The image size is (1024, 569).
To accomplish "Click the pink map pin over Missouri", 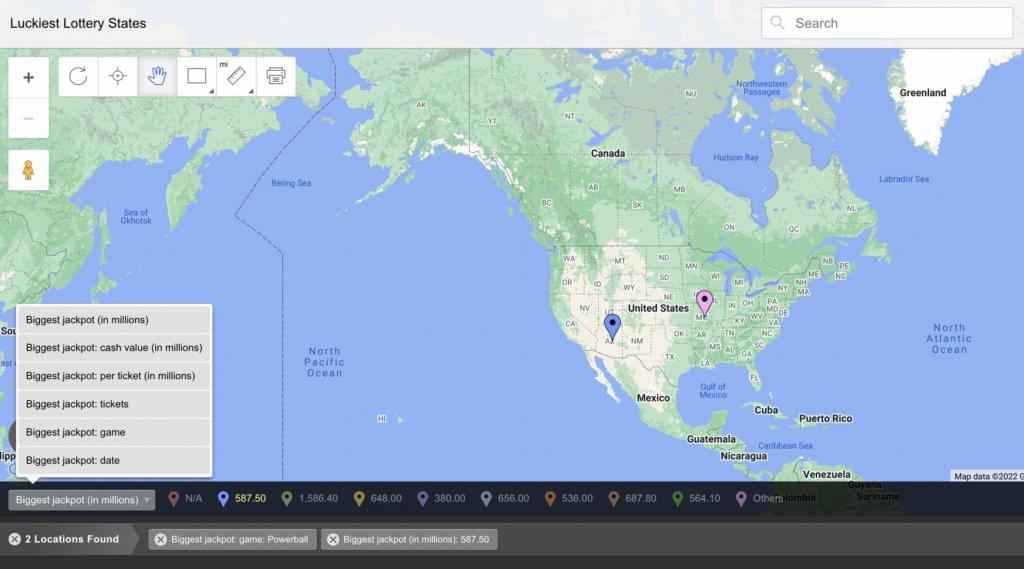I will (x=704, y=302).
